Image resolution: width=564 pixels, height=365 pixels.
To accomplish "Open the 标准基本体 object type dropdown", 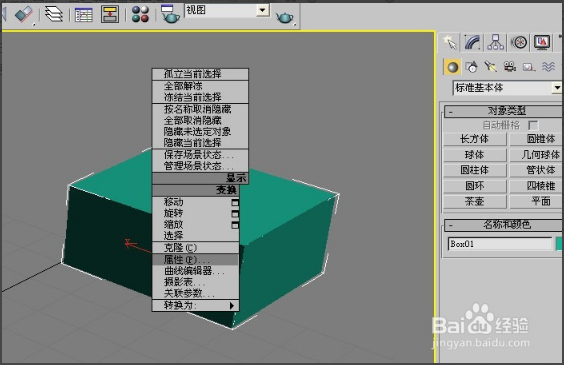I will pyautogui.click(x=557, y=88).
